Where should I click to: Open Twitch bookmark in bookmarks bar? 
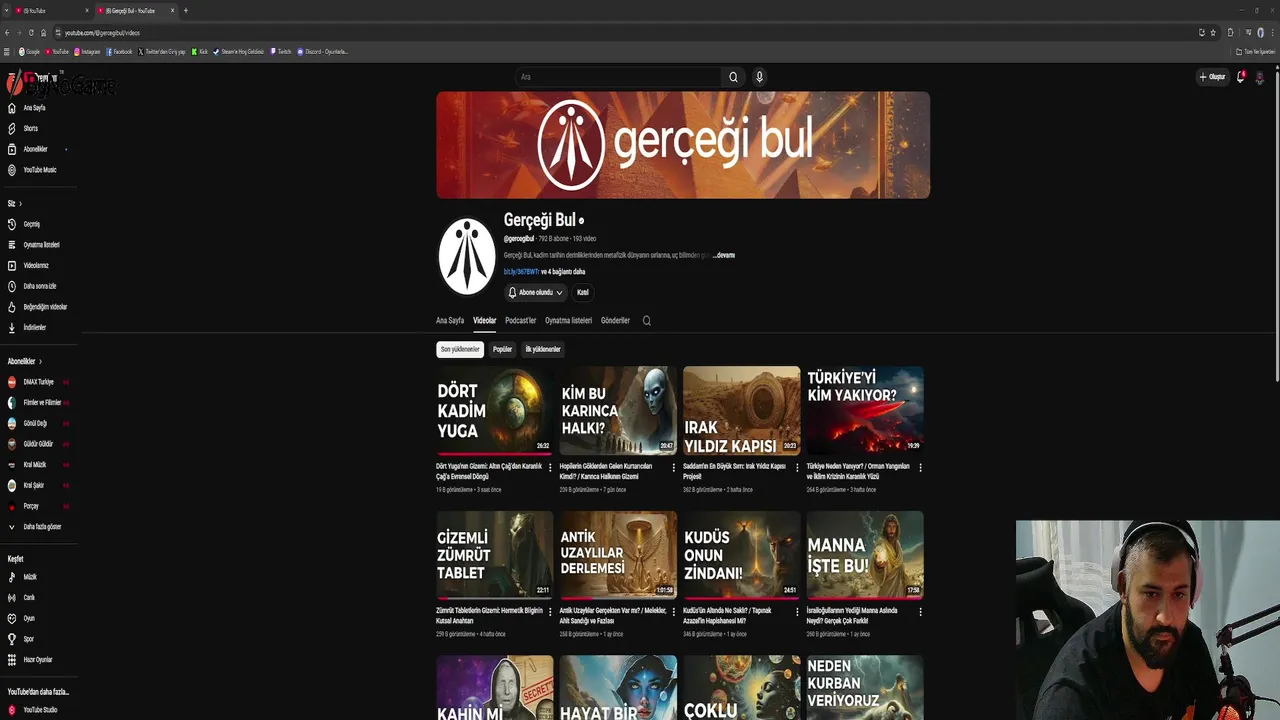280,52
